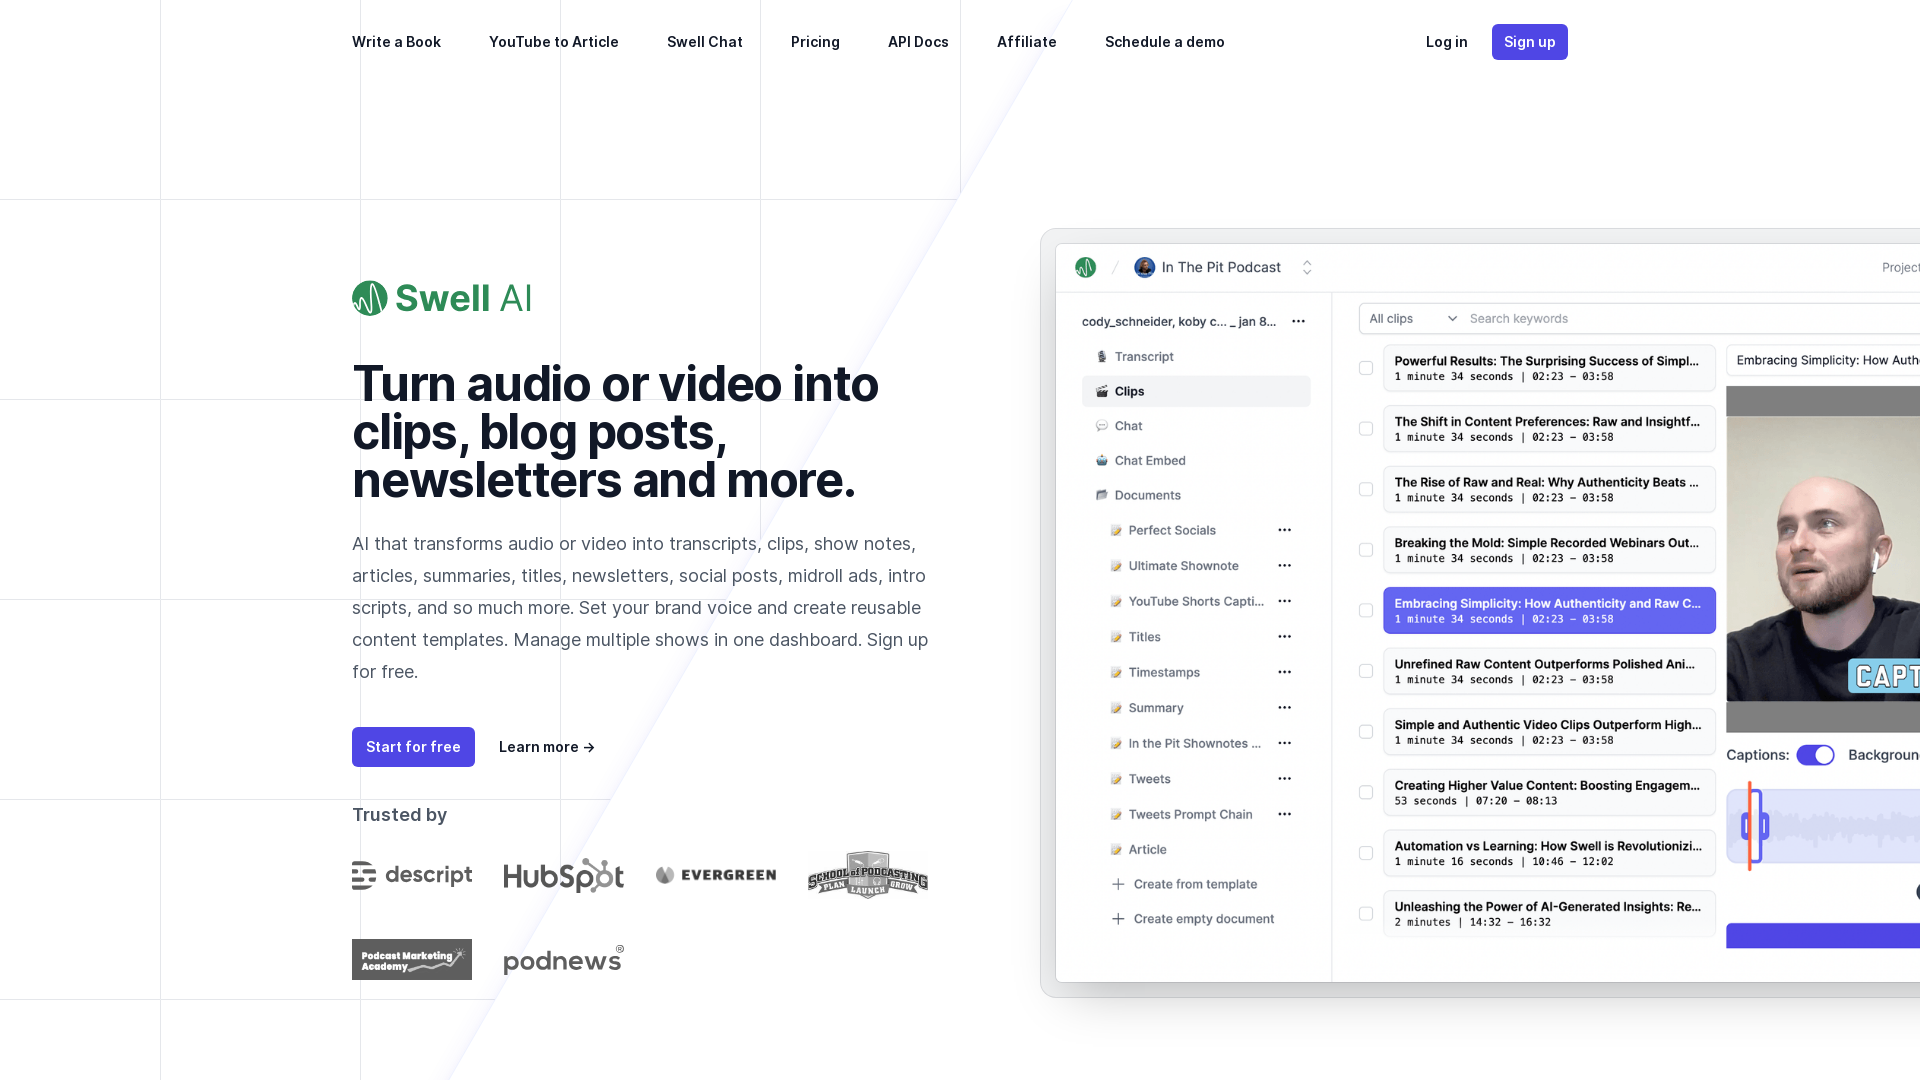Image resolution: width=1920 pixels, height=1080 pixels.
Task: Expand the podcast project switcher arrows
Action: pyautogui.click(x=1307, y=268)
